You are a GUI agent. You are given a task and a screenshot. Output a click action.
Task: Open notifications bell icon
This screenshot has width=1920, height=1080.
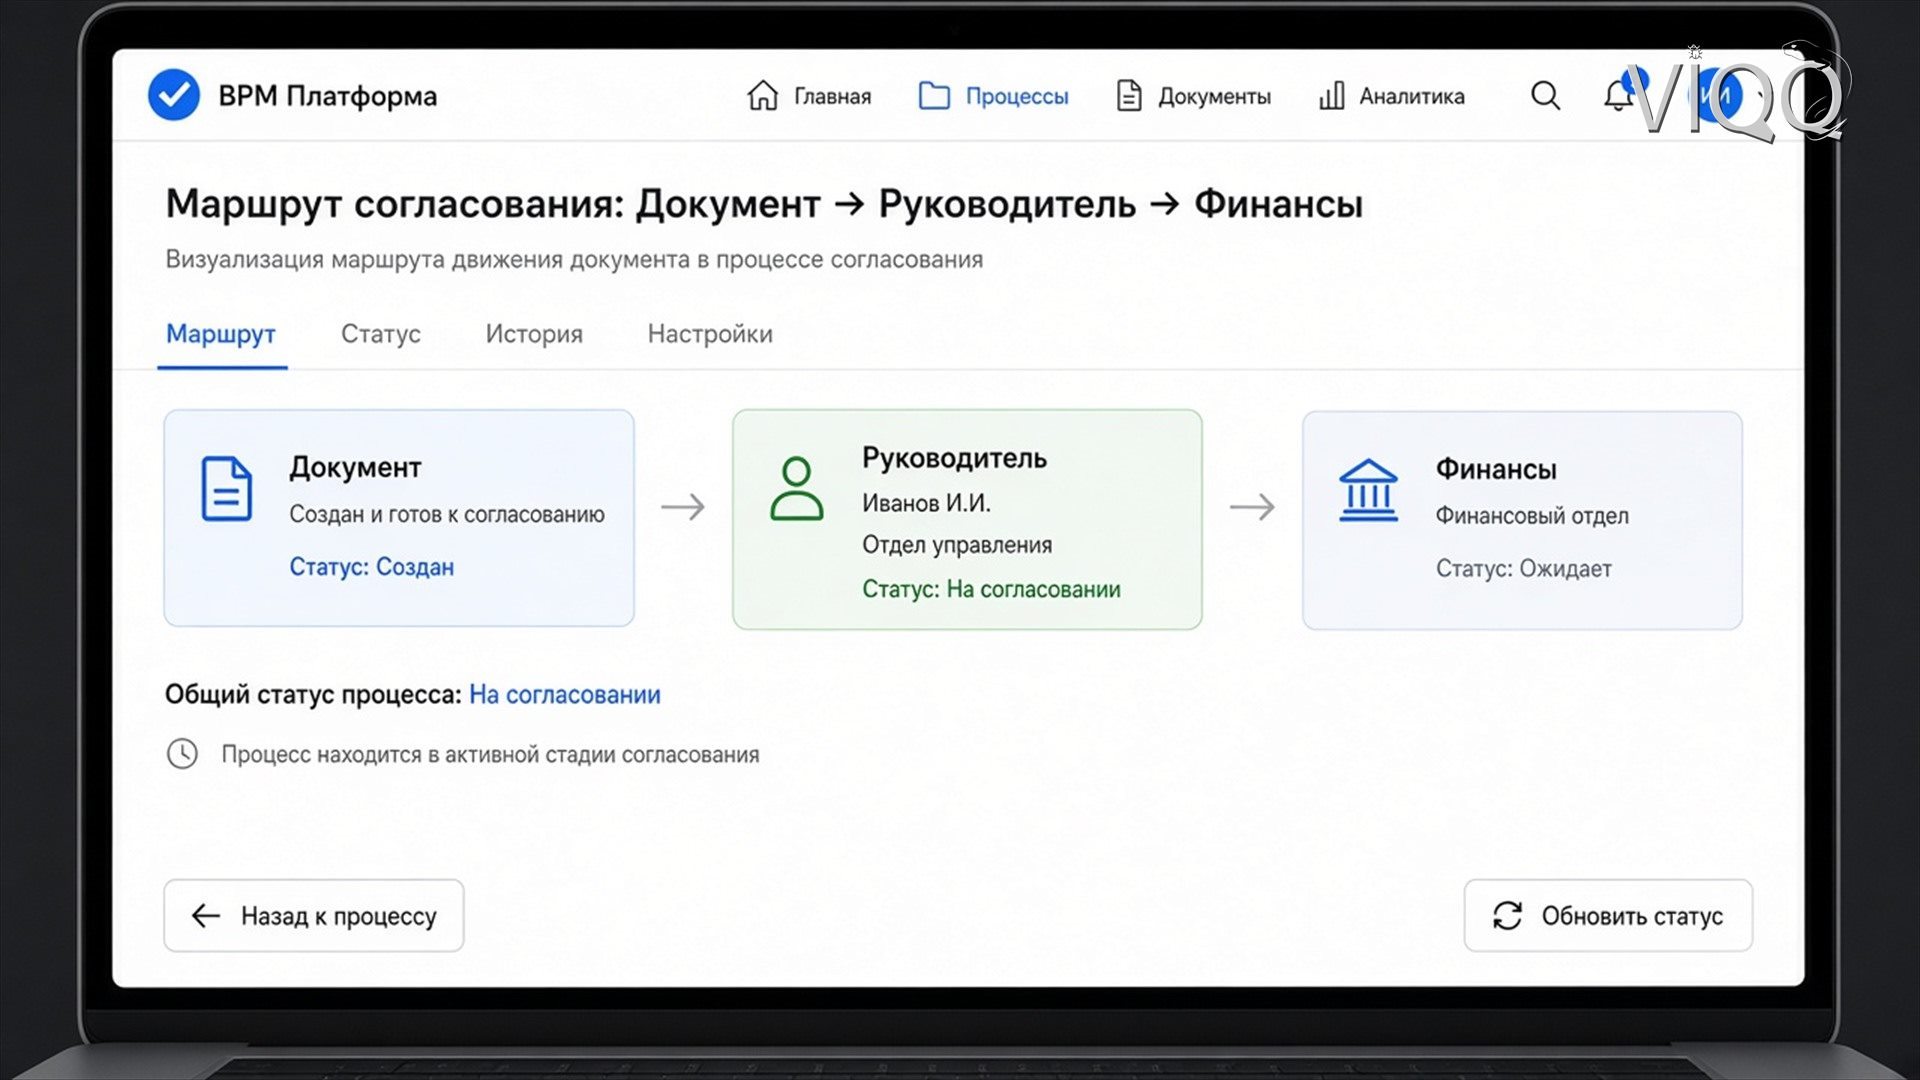pos(1618,96)
